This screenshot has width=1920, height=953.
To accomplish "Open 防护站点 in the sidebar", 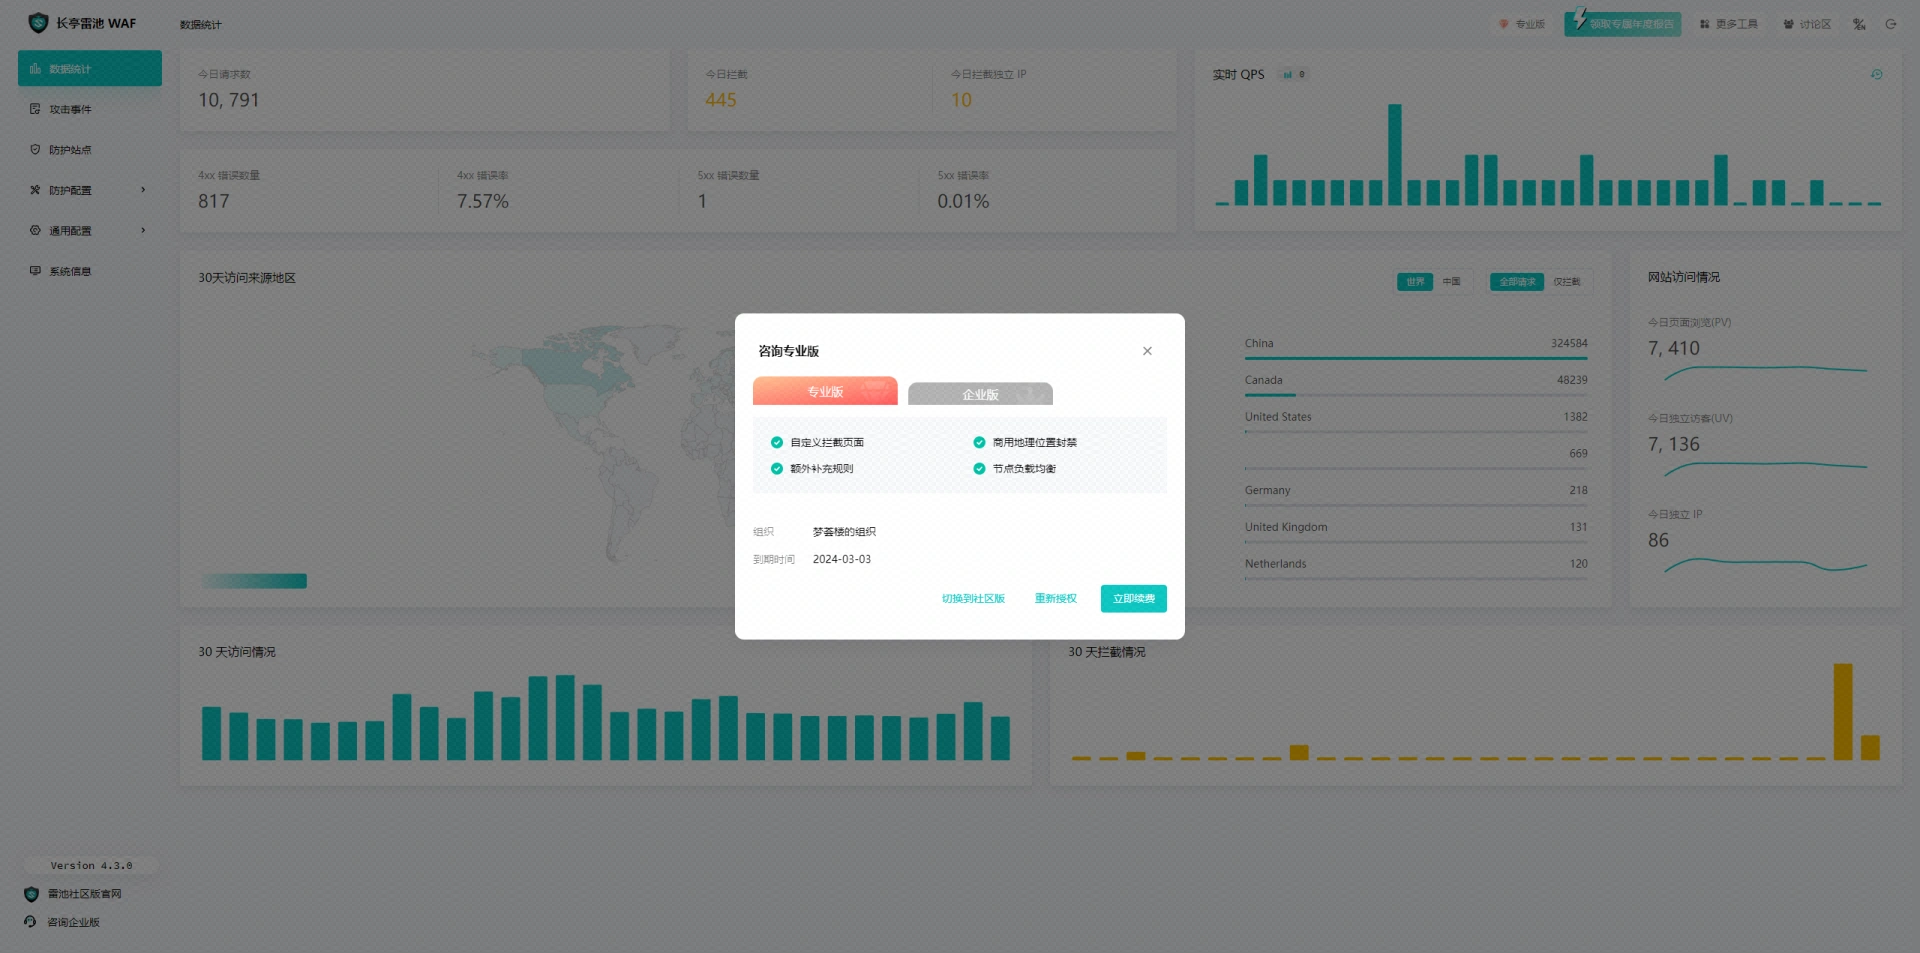I will [90, 149].
